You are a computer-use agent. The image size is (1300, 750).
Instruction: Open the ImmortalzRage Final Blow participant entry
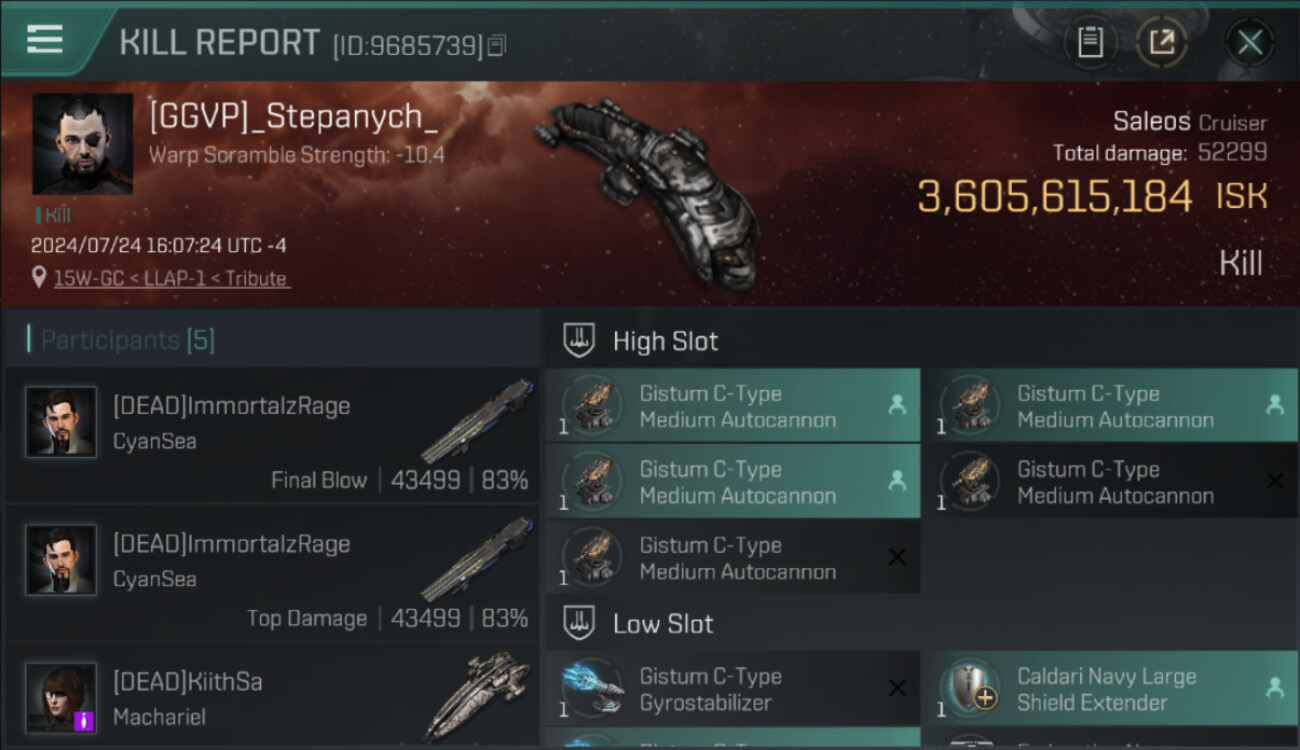(272, 435)
